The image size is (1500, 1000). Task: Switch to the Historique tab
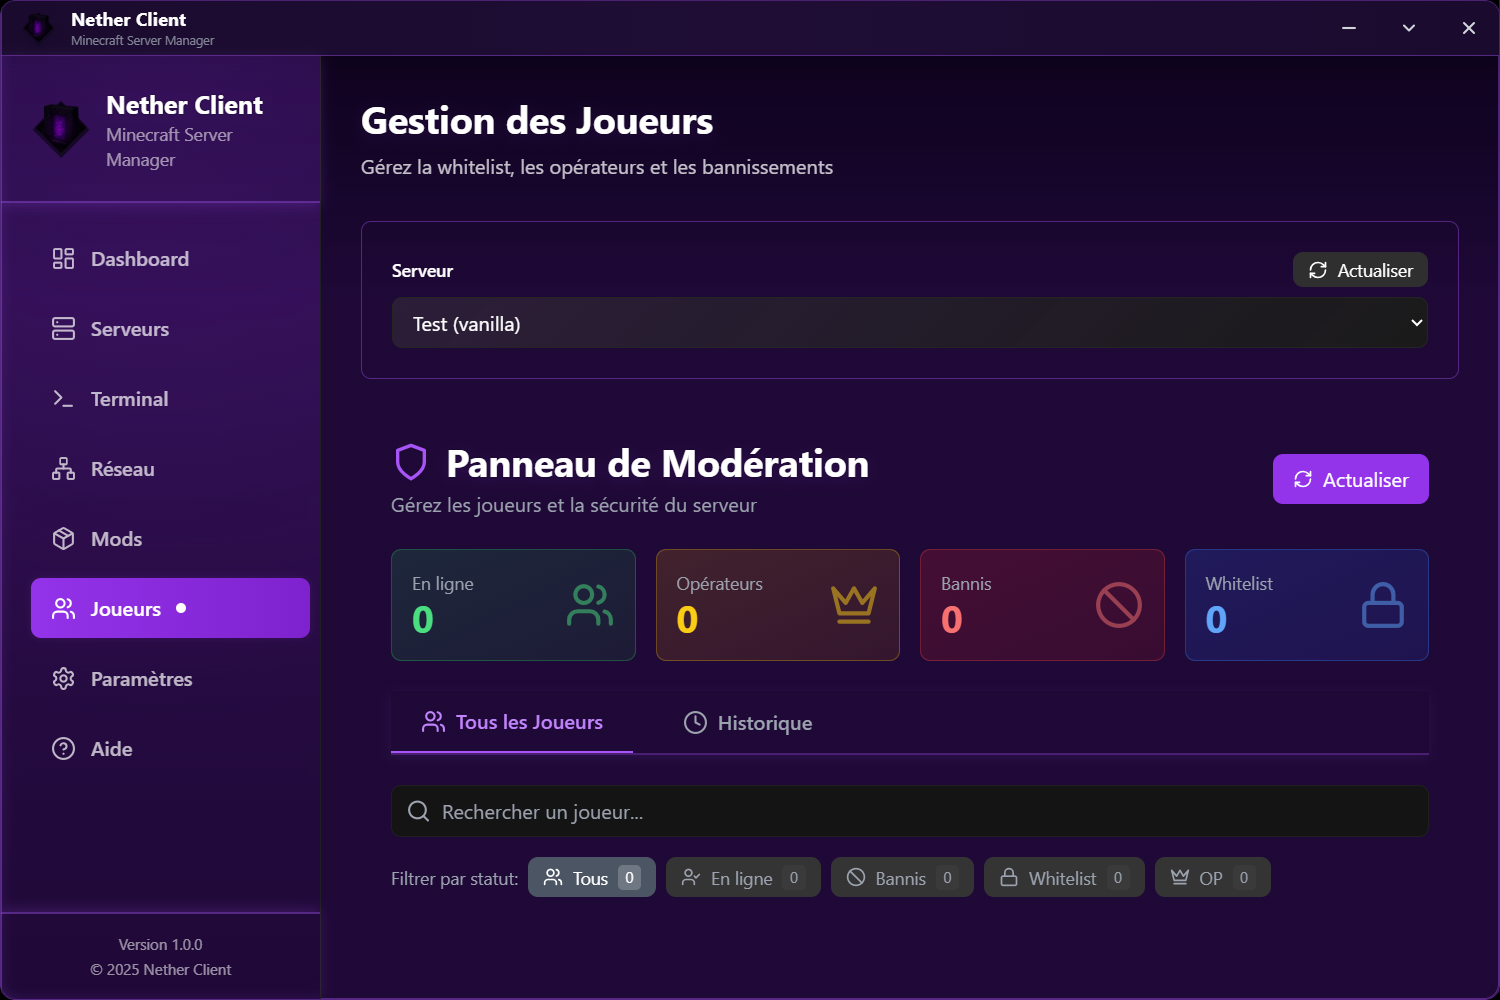click(747, 722)
